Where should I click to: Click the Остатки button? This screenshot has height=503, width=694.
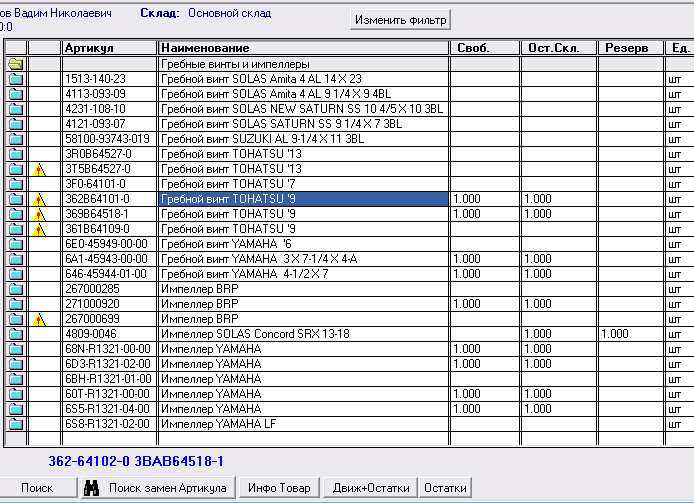tap(445, 488)
